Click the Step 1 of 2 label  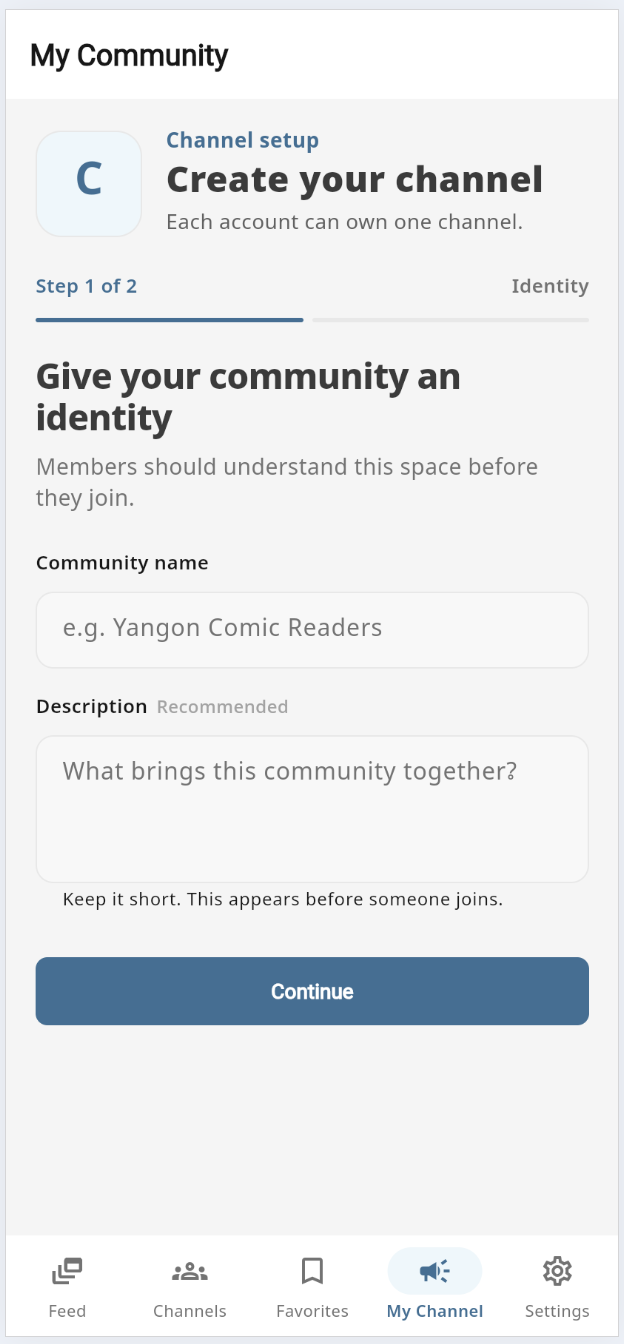click(x=86, y=286)
